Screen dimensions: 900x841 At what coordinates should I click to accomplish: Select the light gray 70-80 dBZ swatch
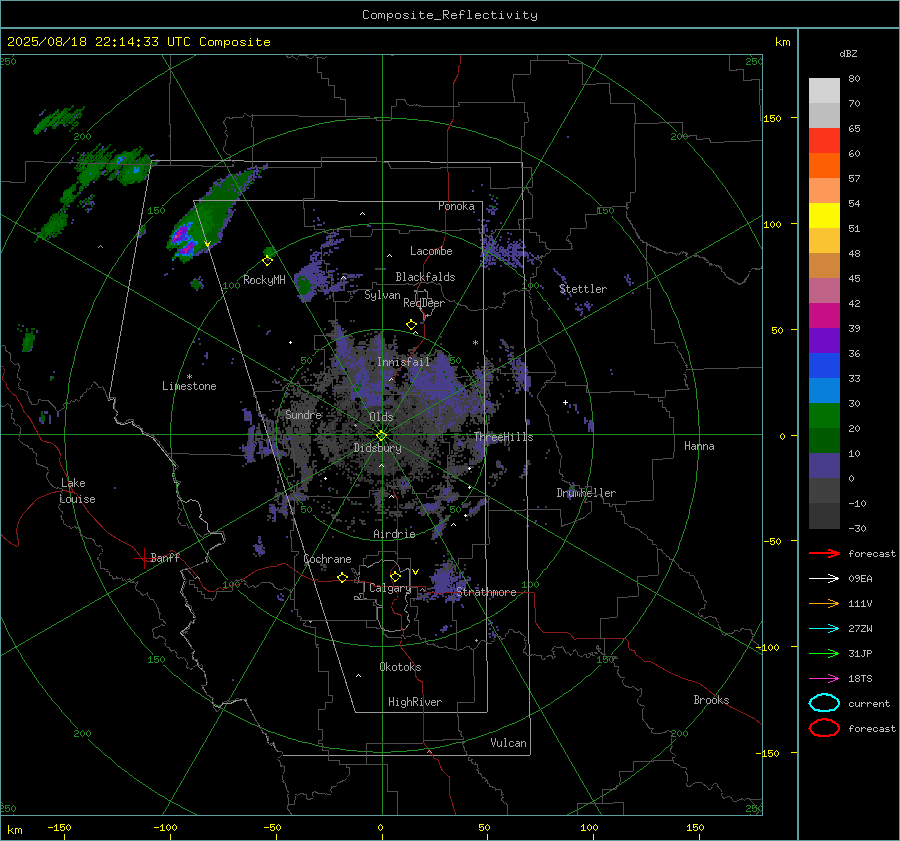pos(824,91)
